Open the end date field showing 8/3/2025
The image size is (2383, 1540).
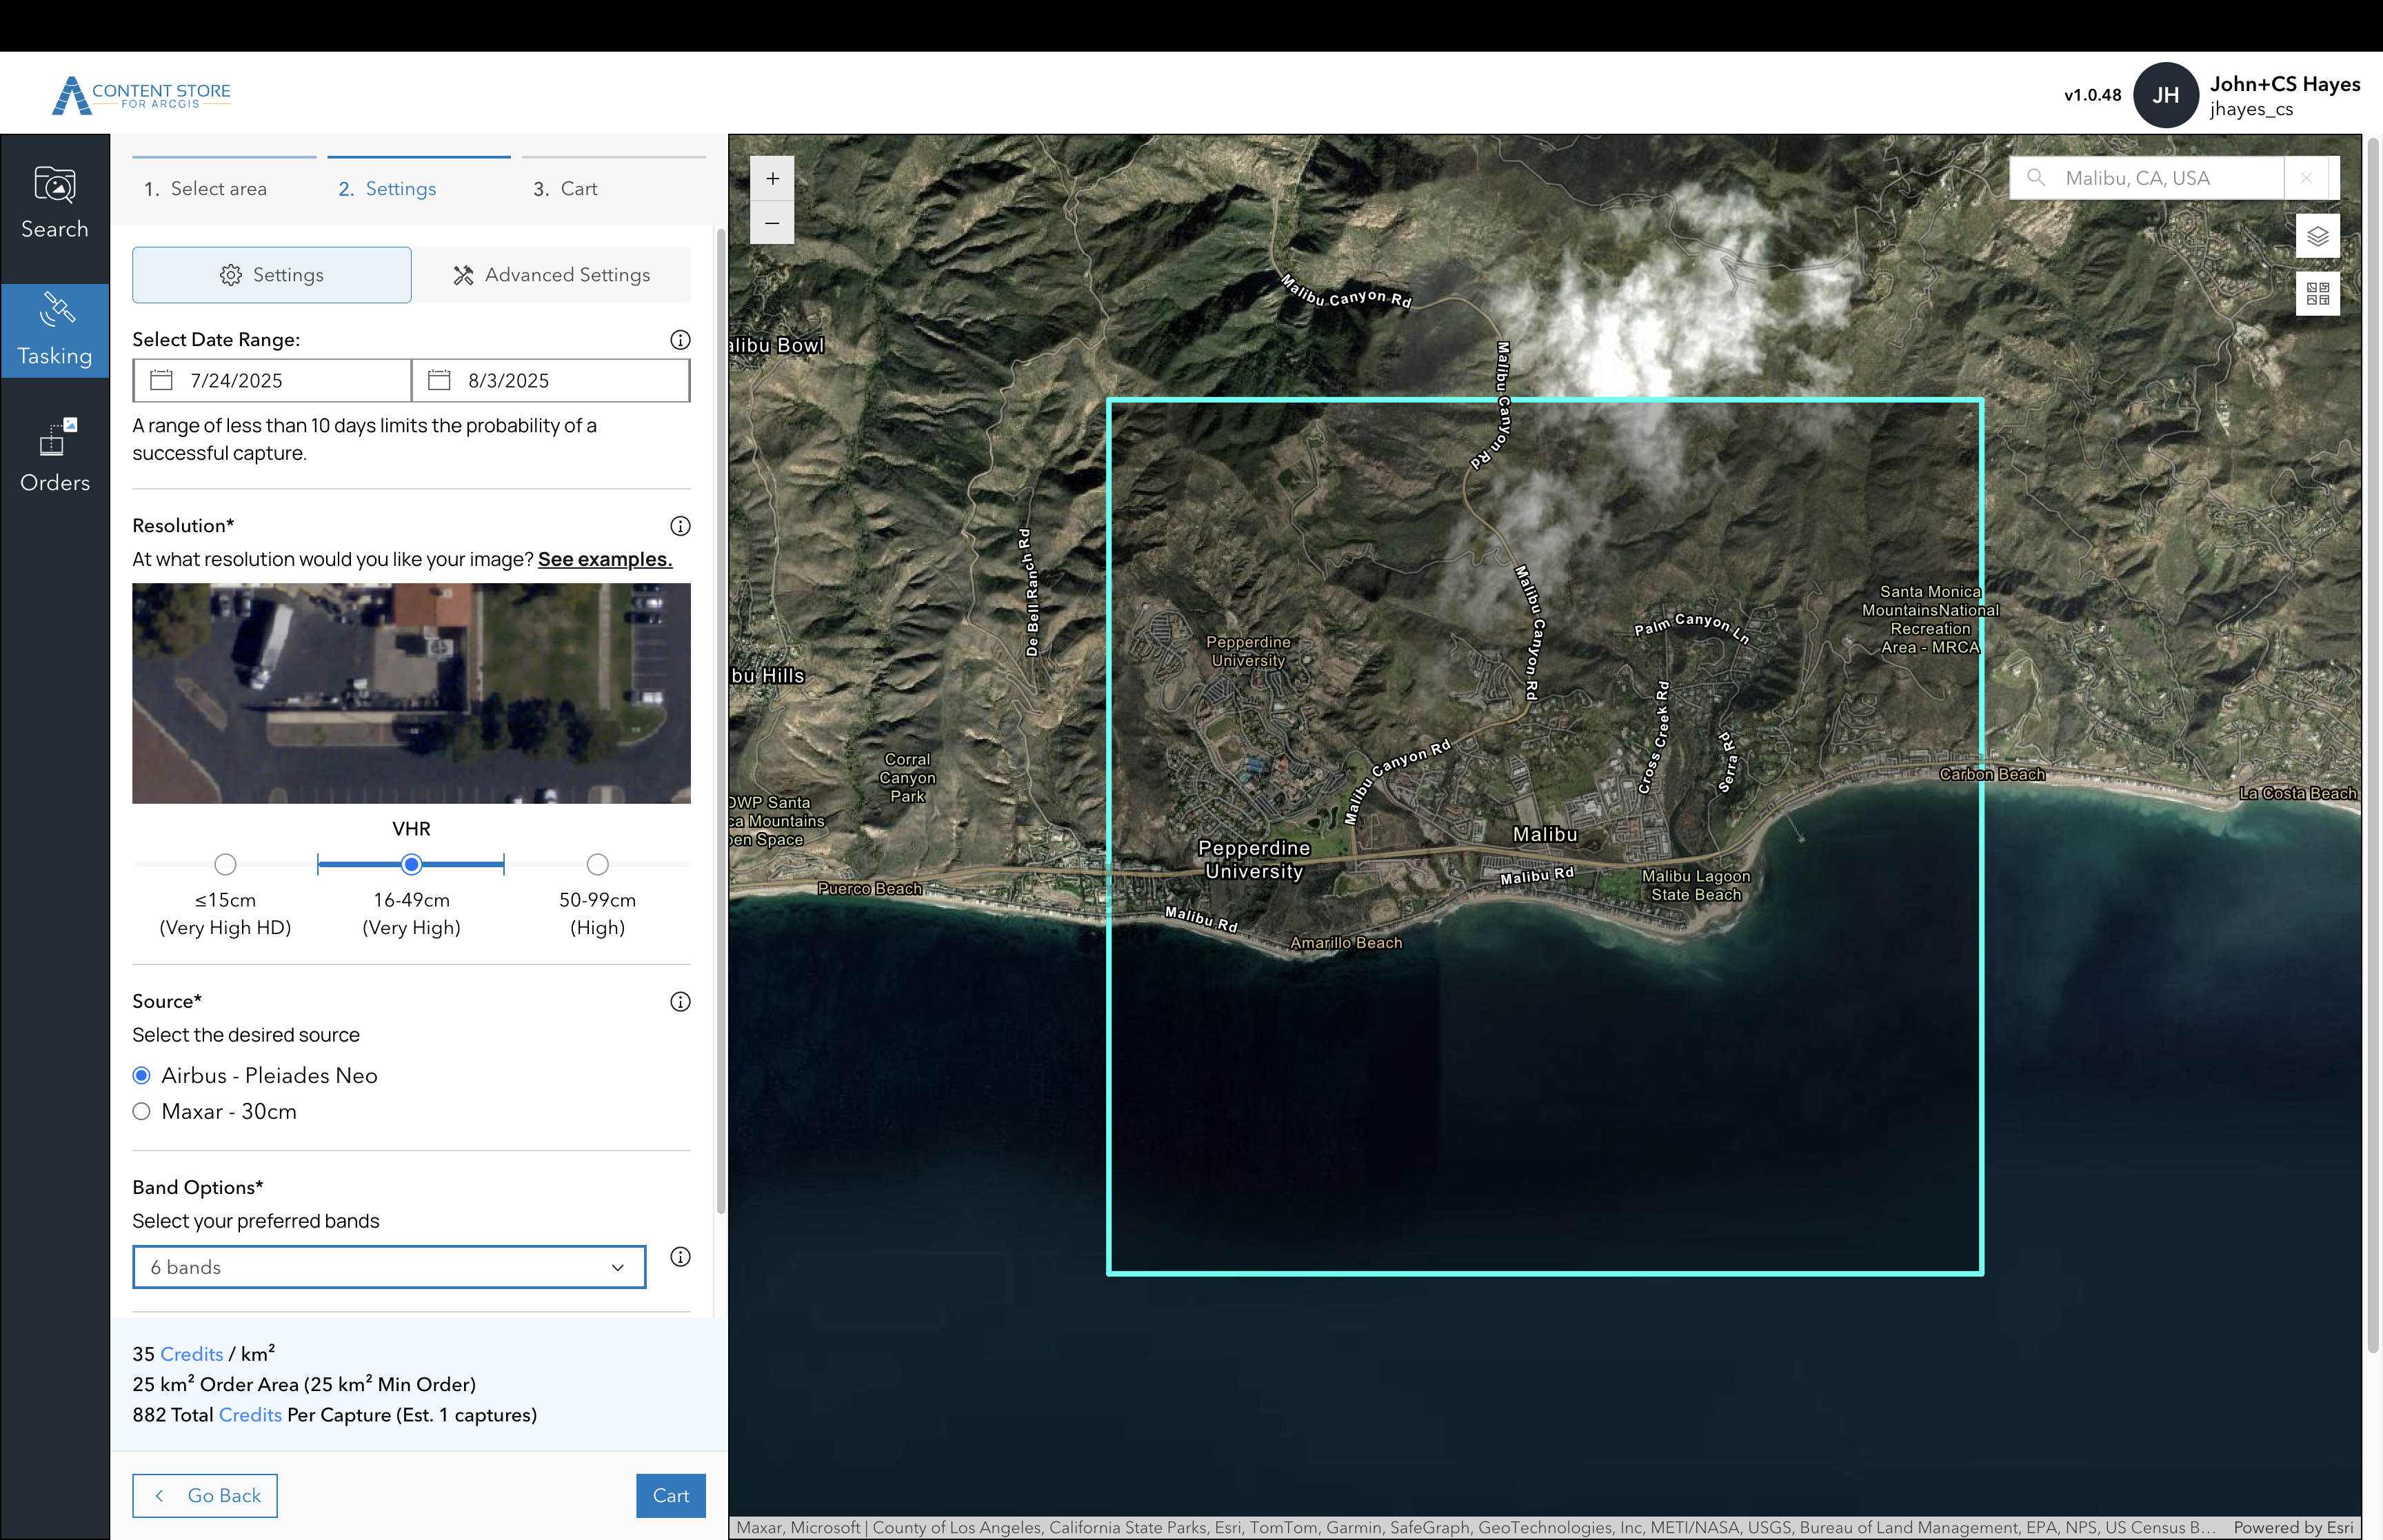pos(550,380)
